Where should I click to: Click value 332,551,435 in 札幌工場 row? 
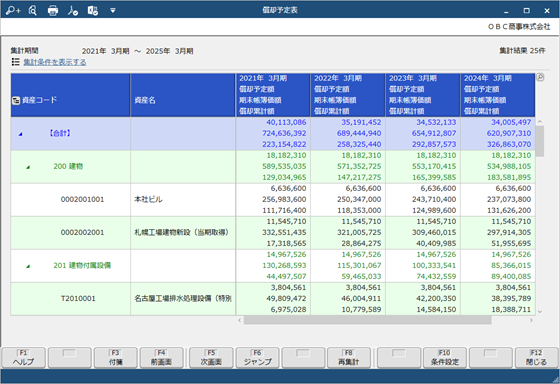tap(284, 233)
